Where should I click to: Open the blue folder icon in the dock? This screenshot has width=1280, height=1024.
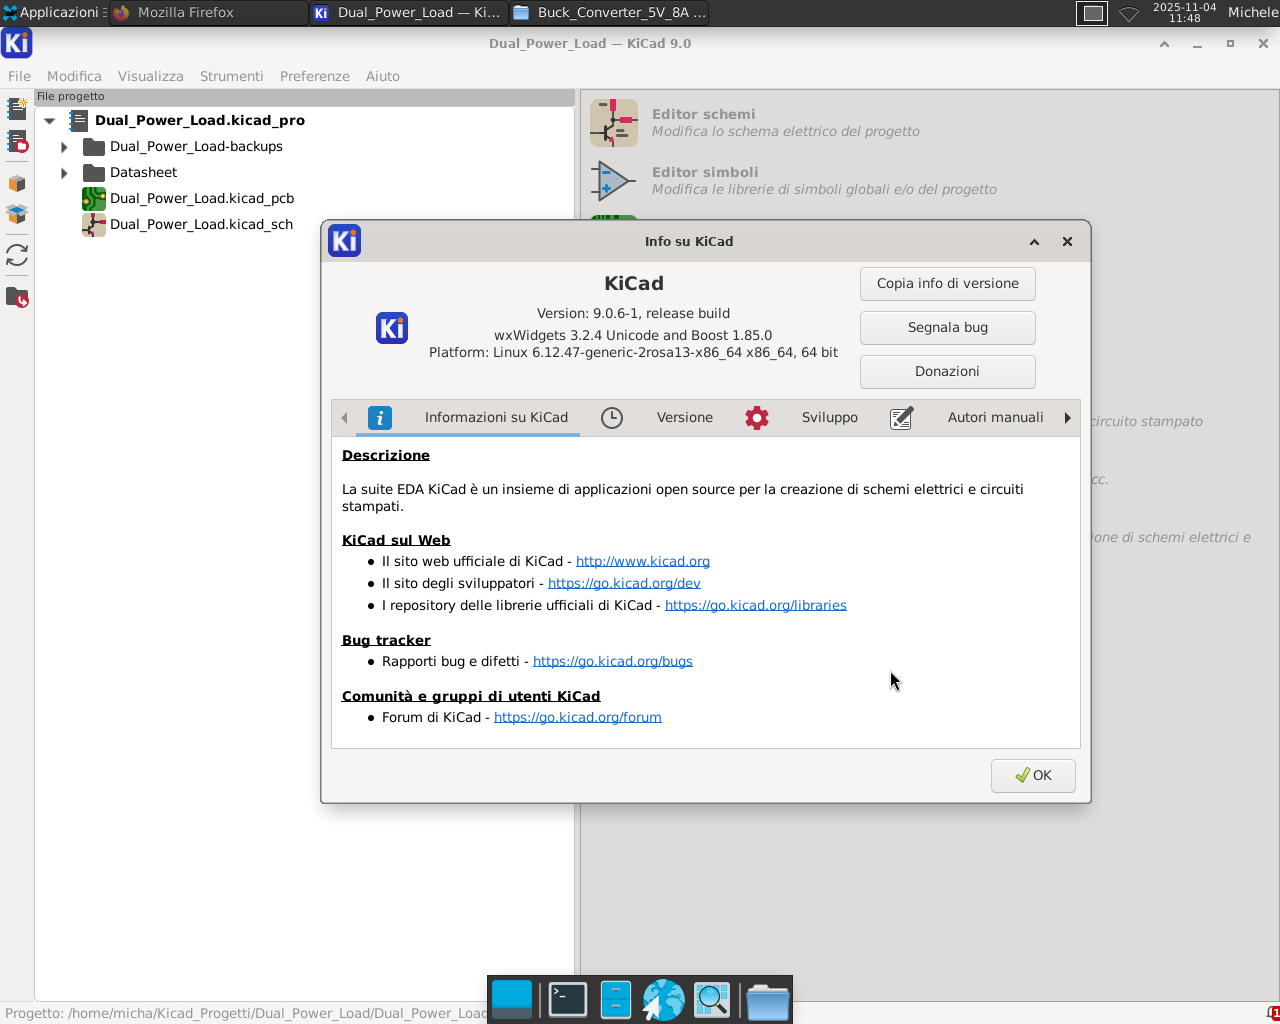[x=768, y=1001]
